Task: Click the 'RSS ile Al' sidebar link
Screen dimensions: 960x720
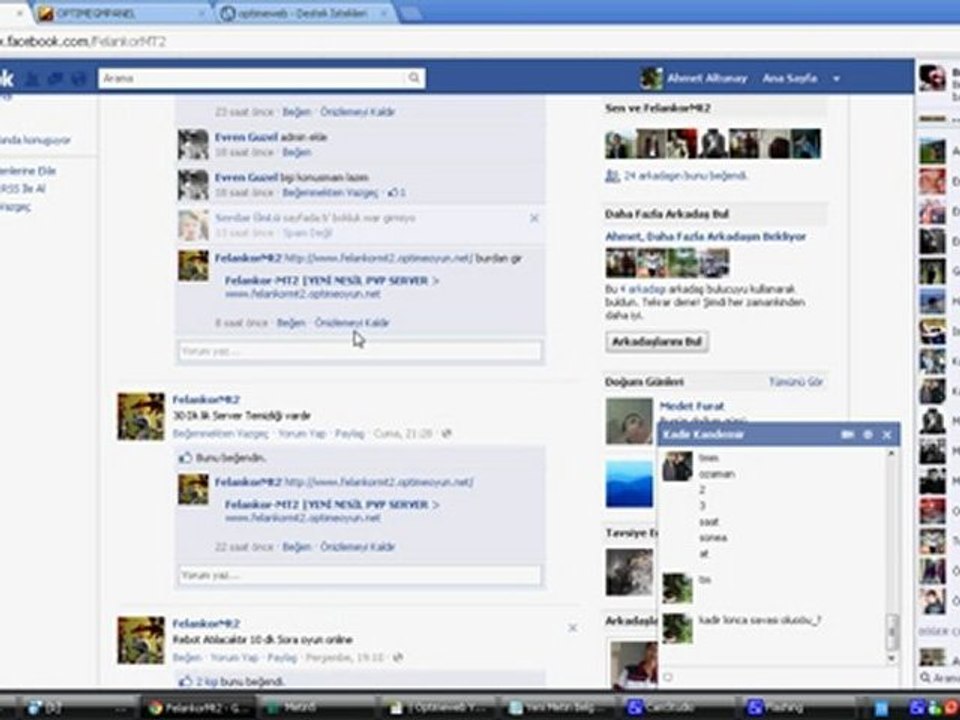Action: click(x=23, y=189)
